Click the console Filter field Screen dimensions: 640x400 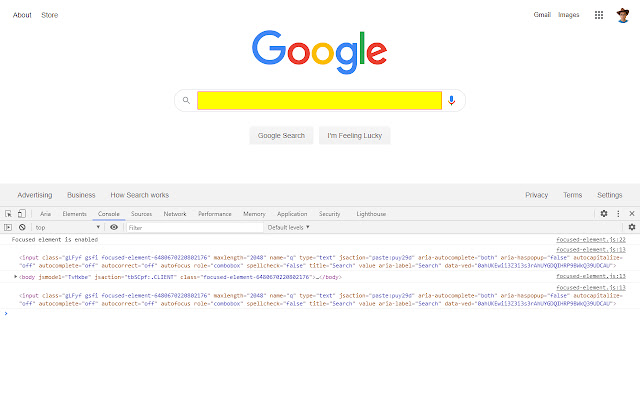coord(194,227)
